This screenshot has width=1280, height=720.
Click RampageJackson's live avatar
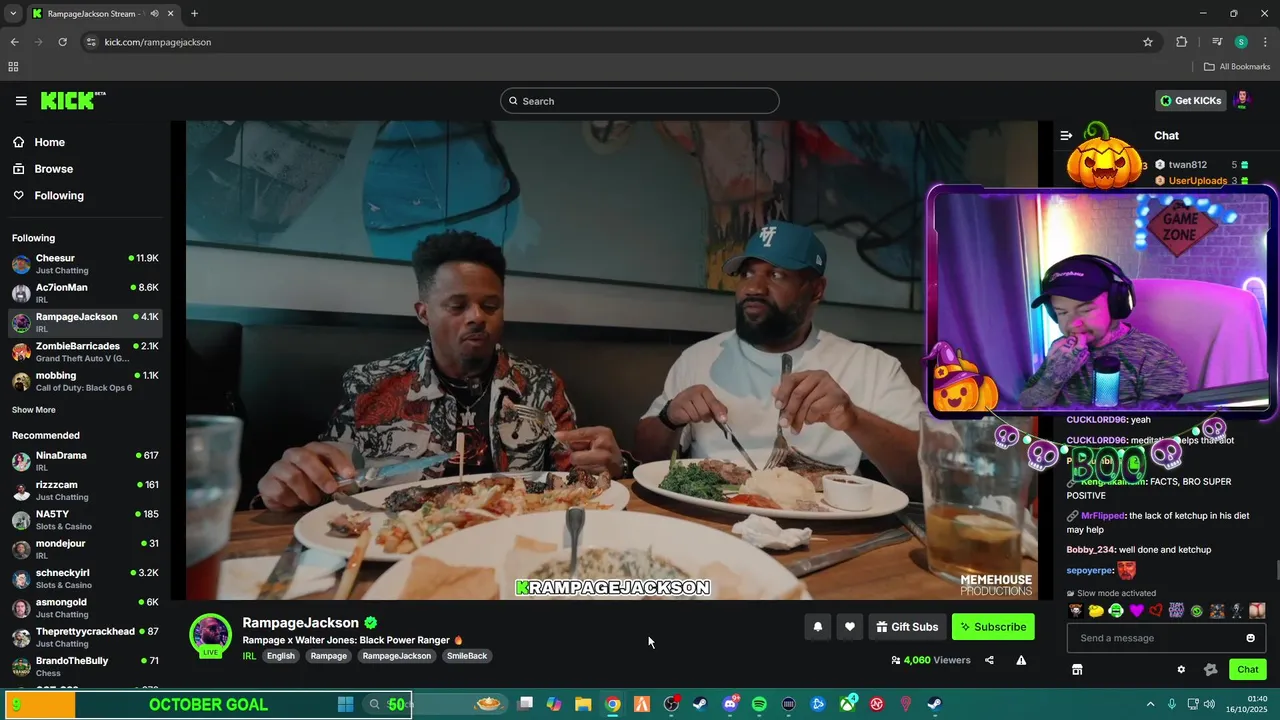(x=210, y=636)
